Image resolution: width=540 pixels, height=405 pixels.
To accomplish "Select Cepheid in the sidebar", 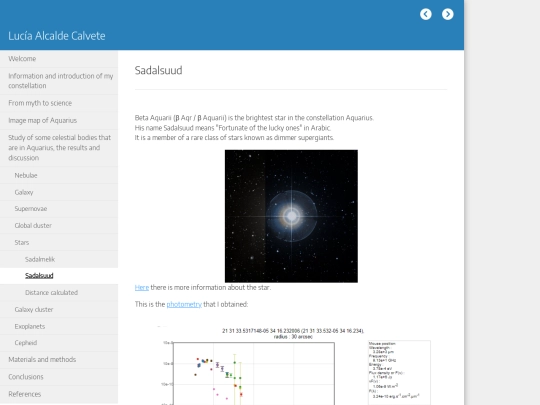I will point(59,343).
